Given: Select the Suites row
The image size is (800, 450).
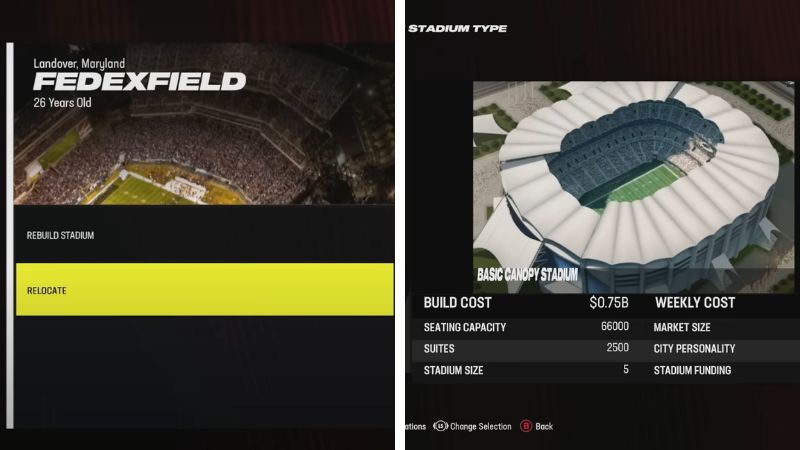Looking at the screenshot, I should point(526,348).
